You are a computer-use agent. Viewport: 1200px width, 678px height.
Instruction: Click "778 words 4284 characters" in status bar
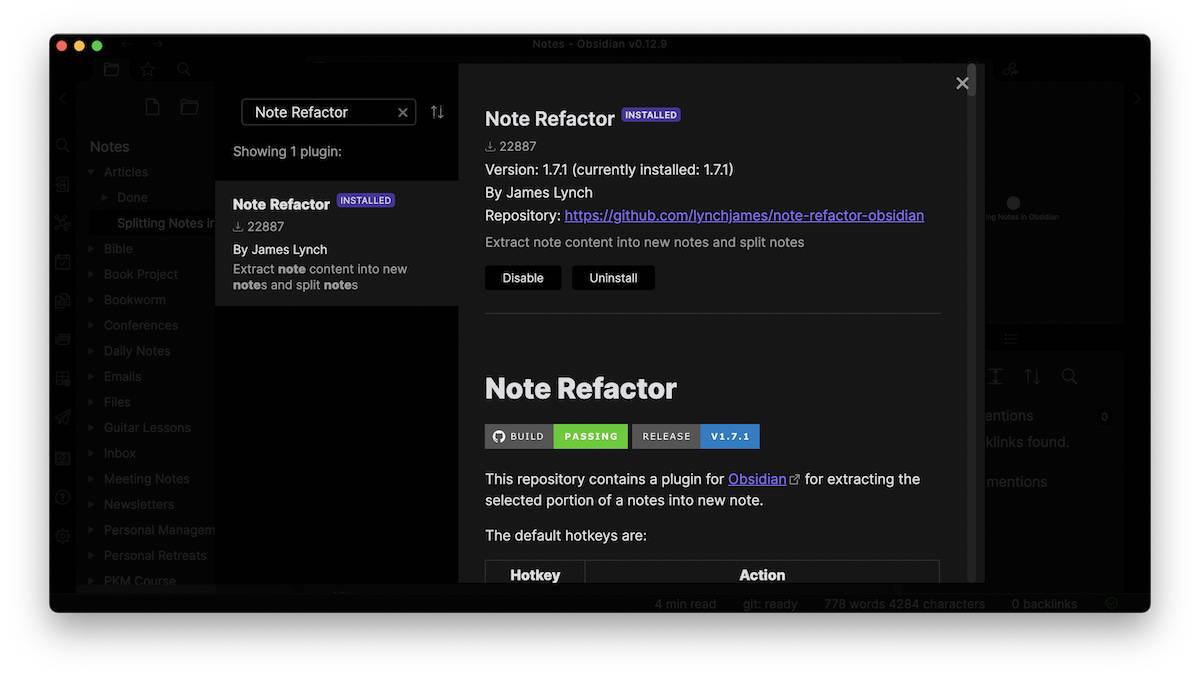pos(904,604)
